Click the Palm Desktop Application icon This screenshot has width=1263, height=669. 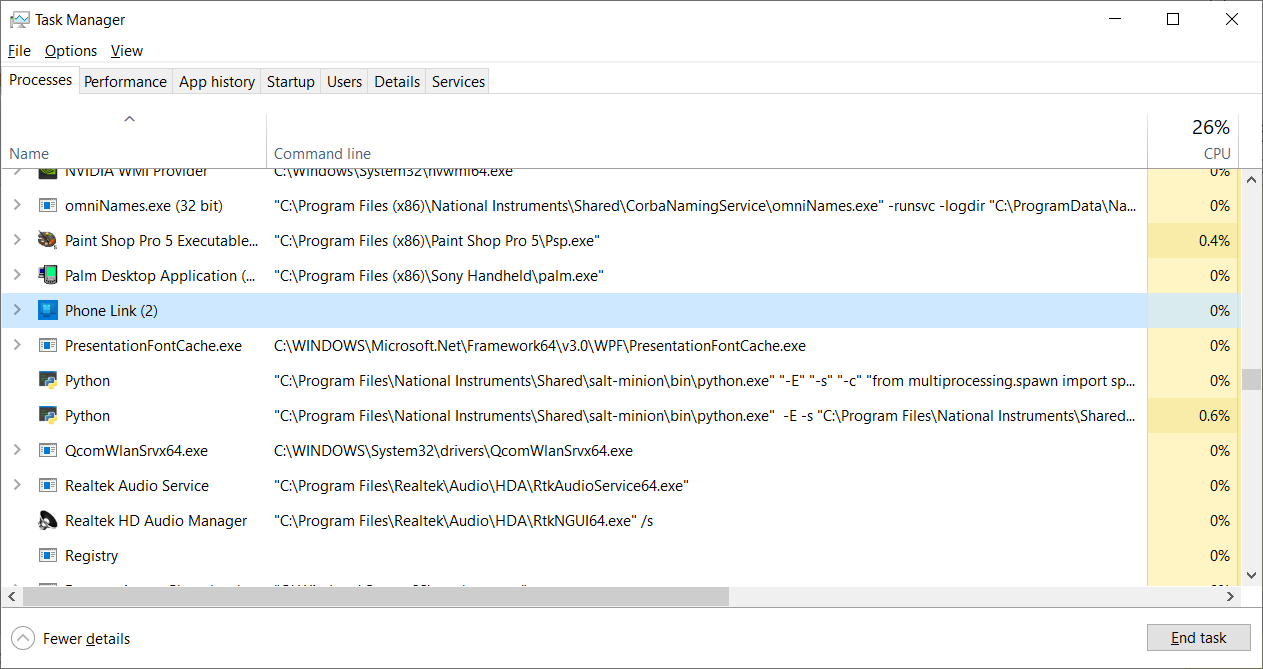pyautogui.click(x=47, y=275)
